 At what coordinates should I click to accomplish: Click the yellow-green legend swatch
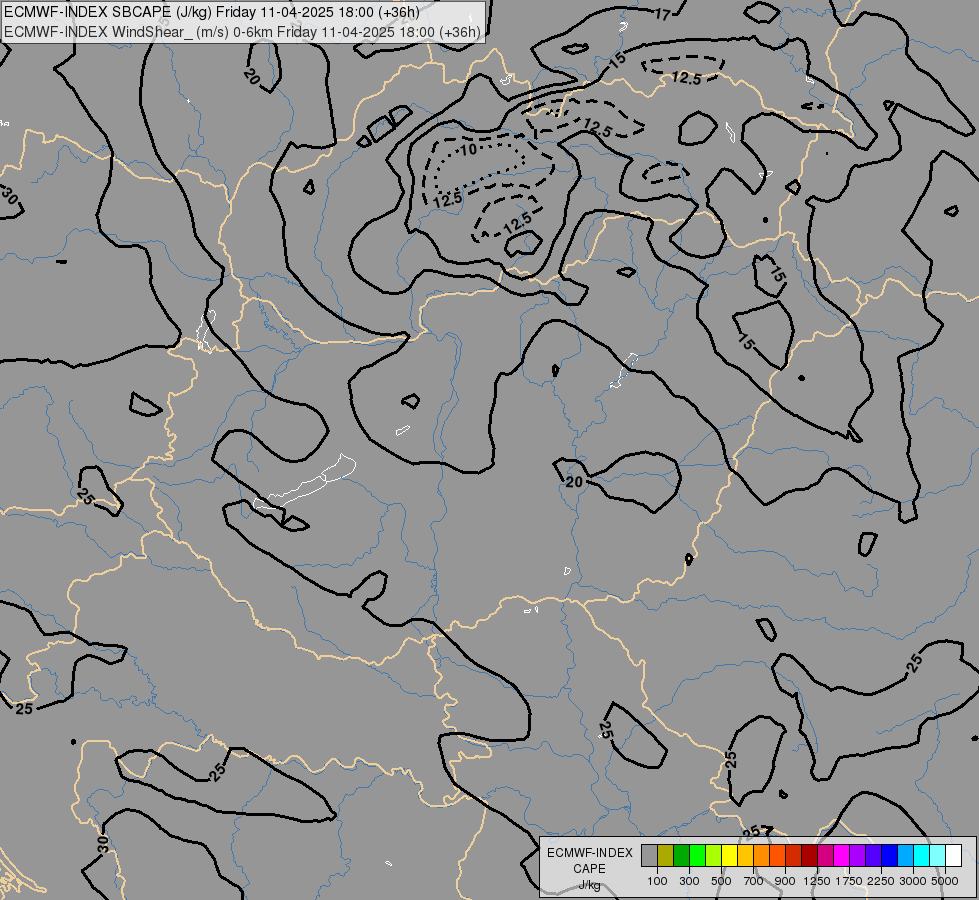point(714,855)
